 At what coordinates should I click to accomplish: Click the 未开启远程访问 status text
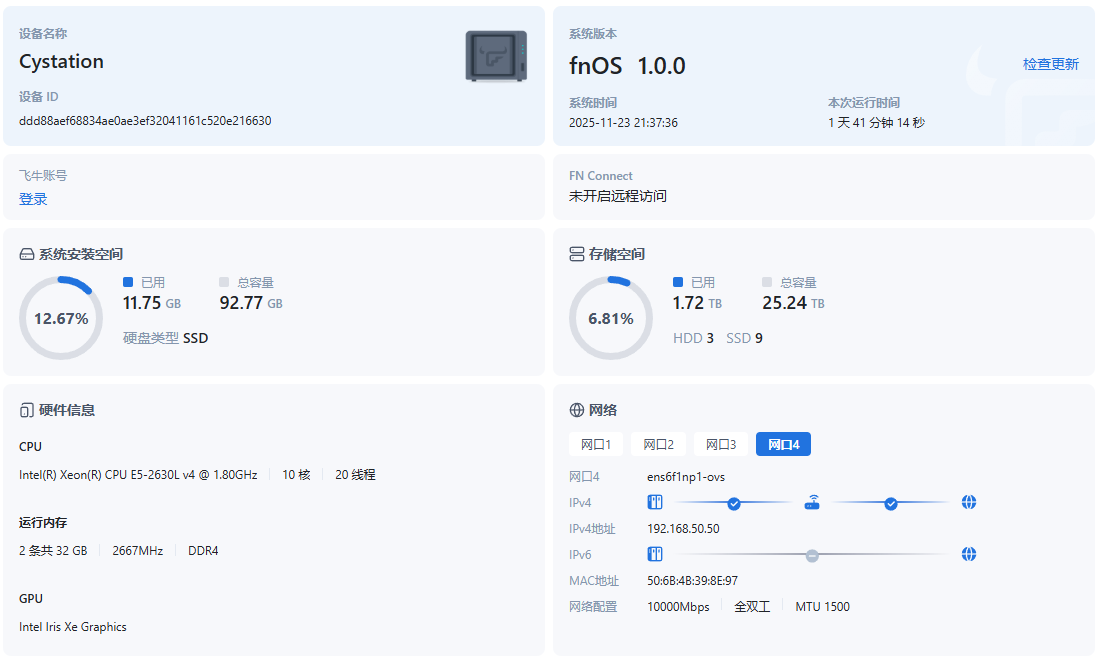tap(618, 197)
